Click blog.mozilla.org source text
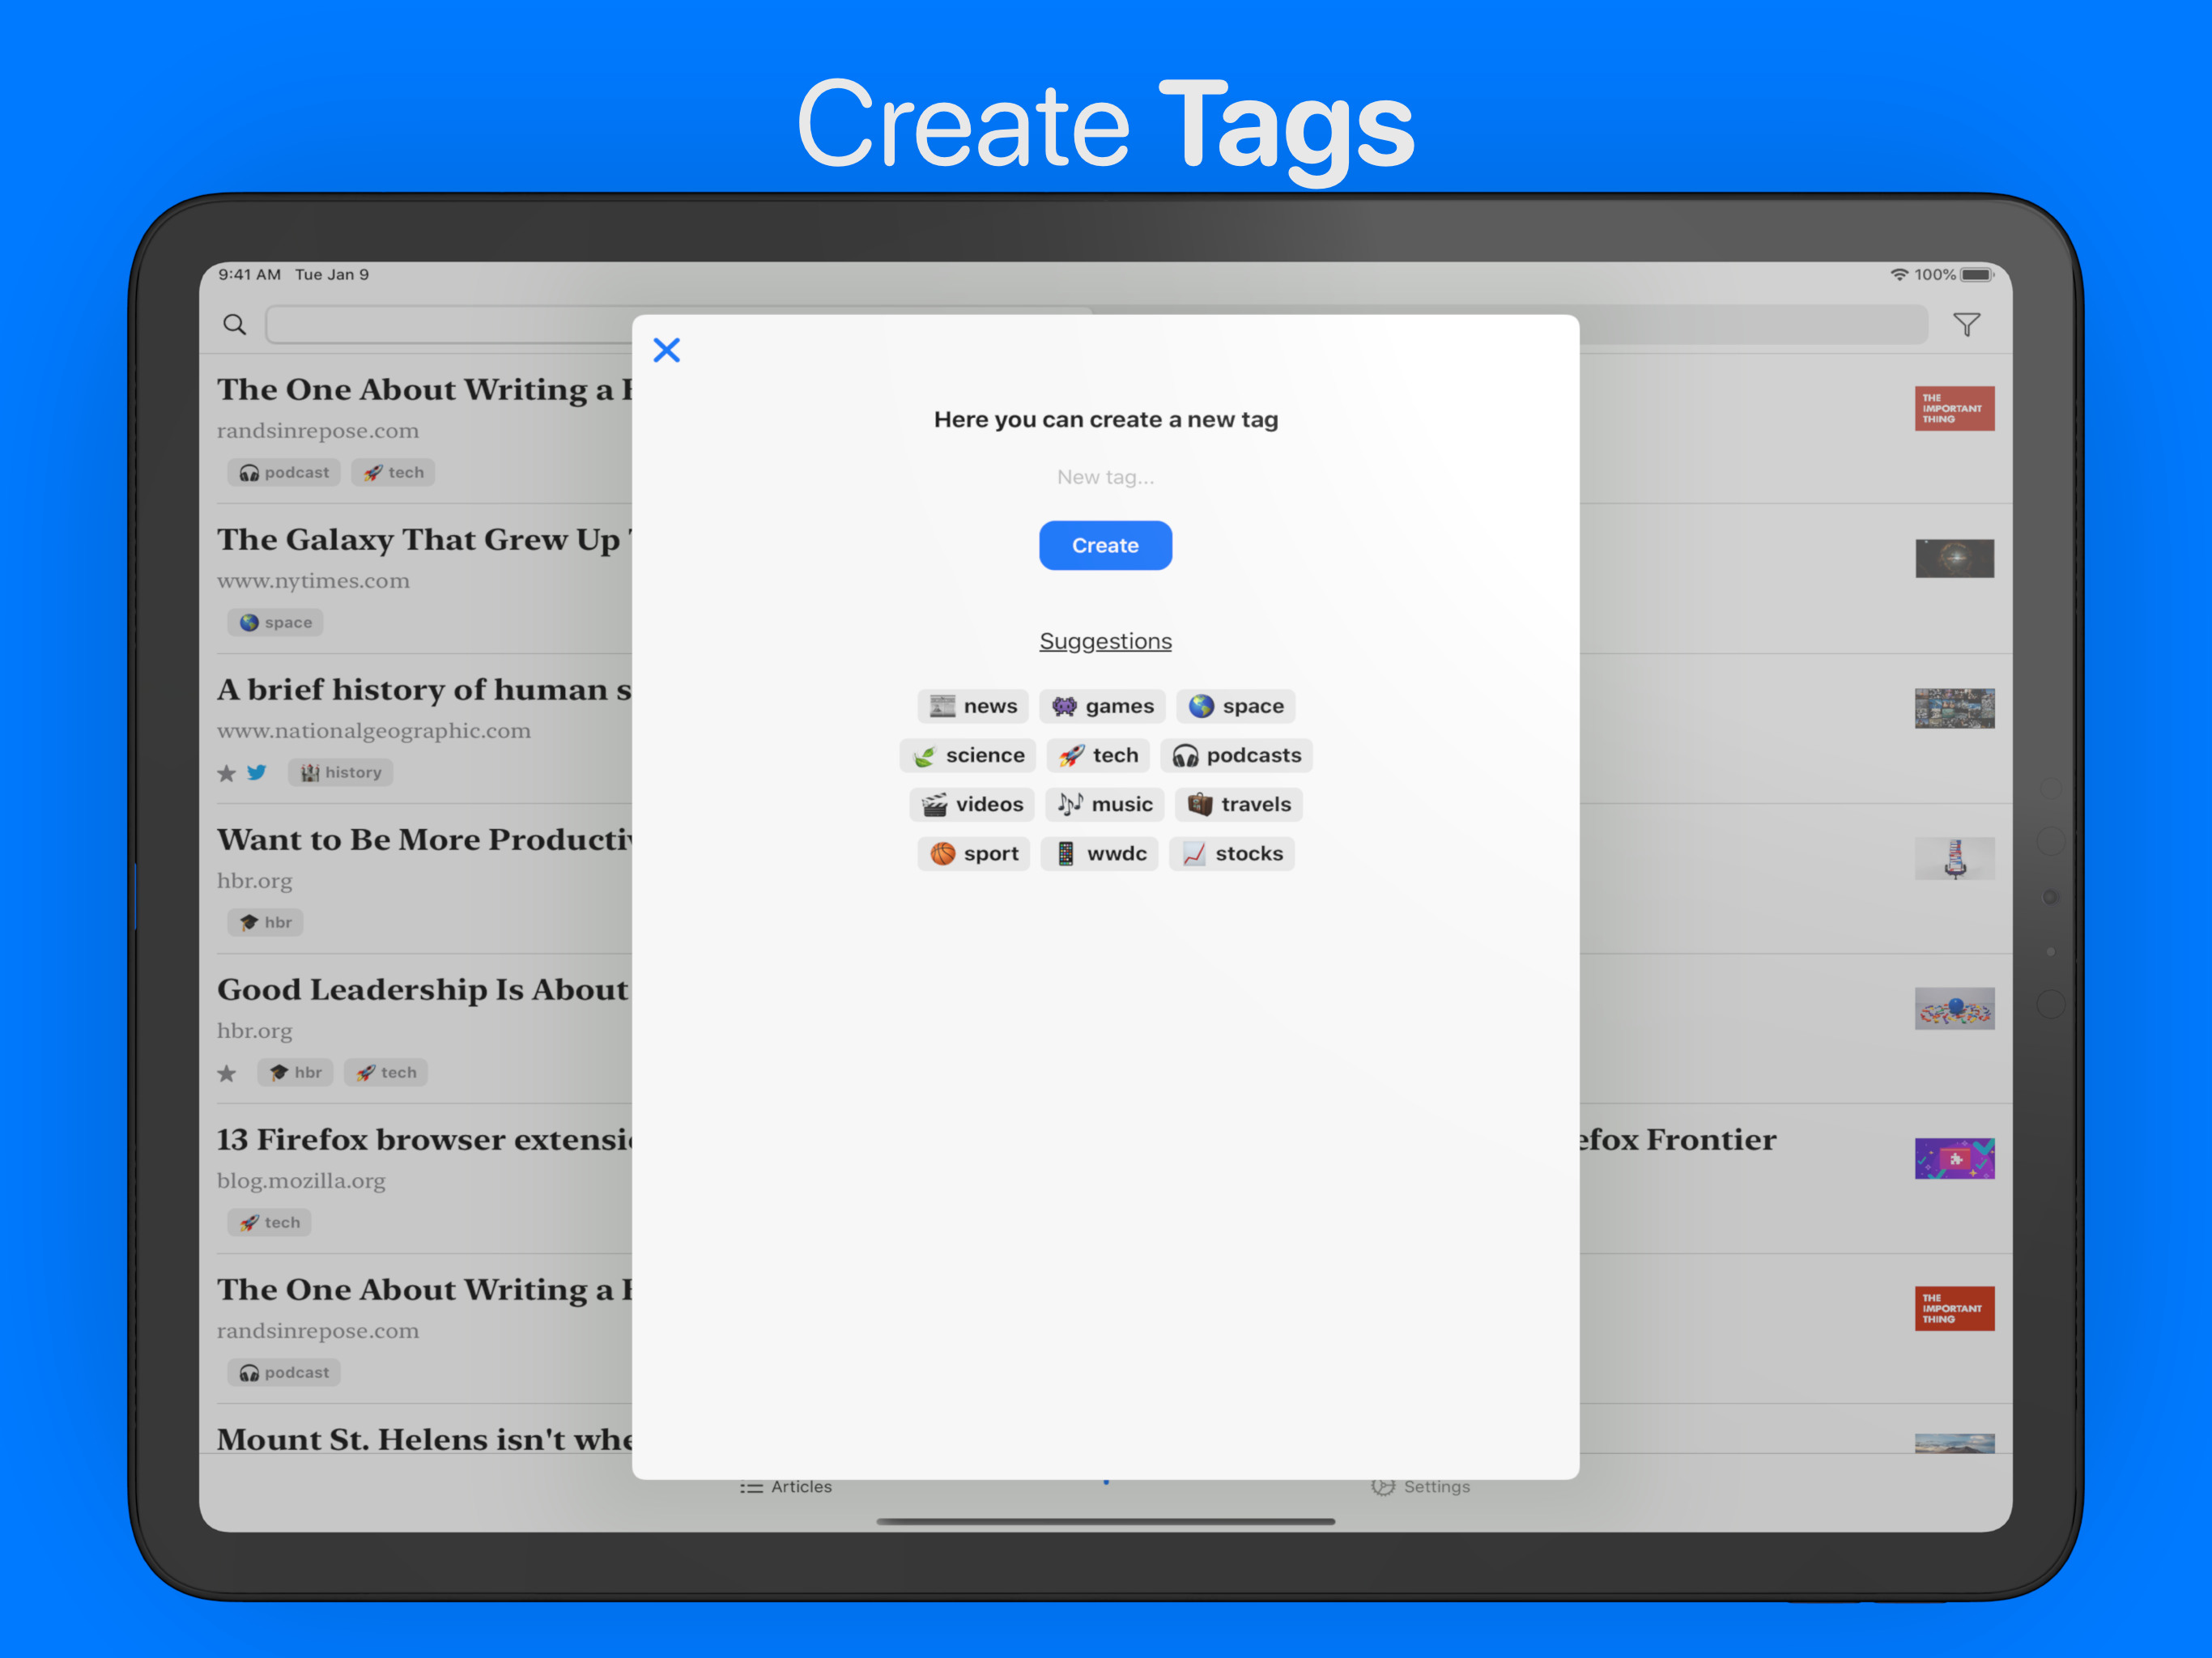 pos(301,1181)
